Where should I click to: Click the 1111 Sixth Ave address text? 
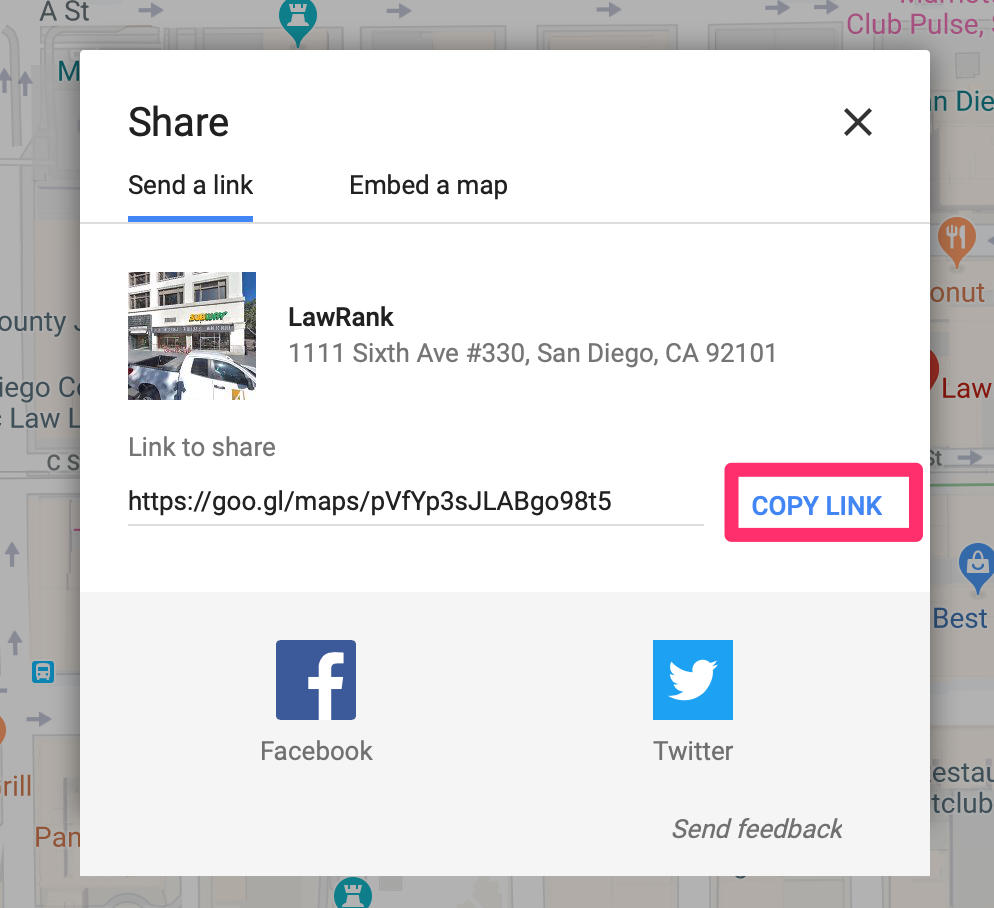pyautogui.click(x=532, y=353)
